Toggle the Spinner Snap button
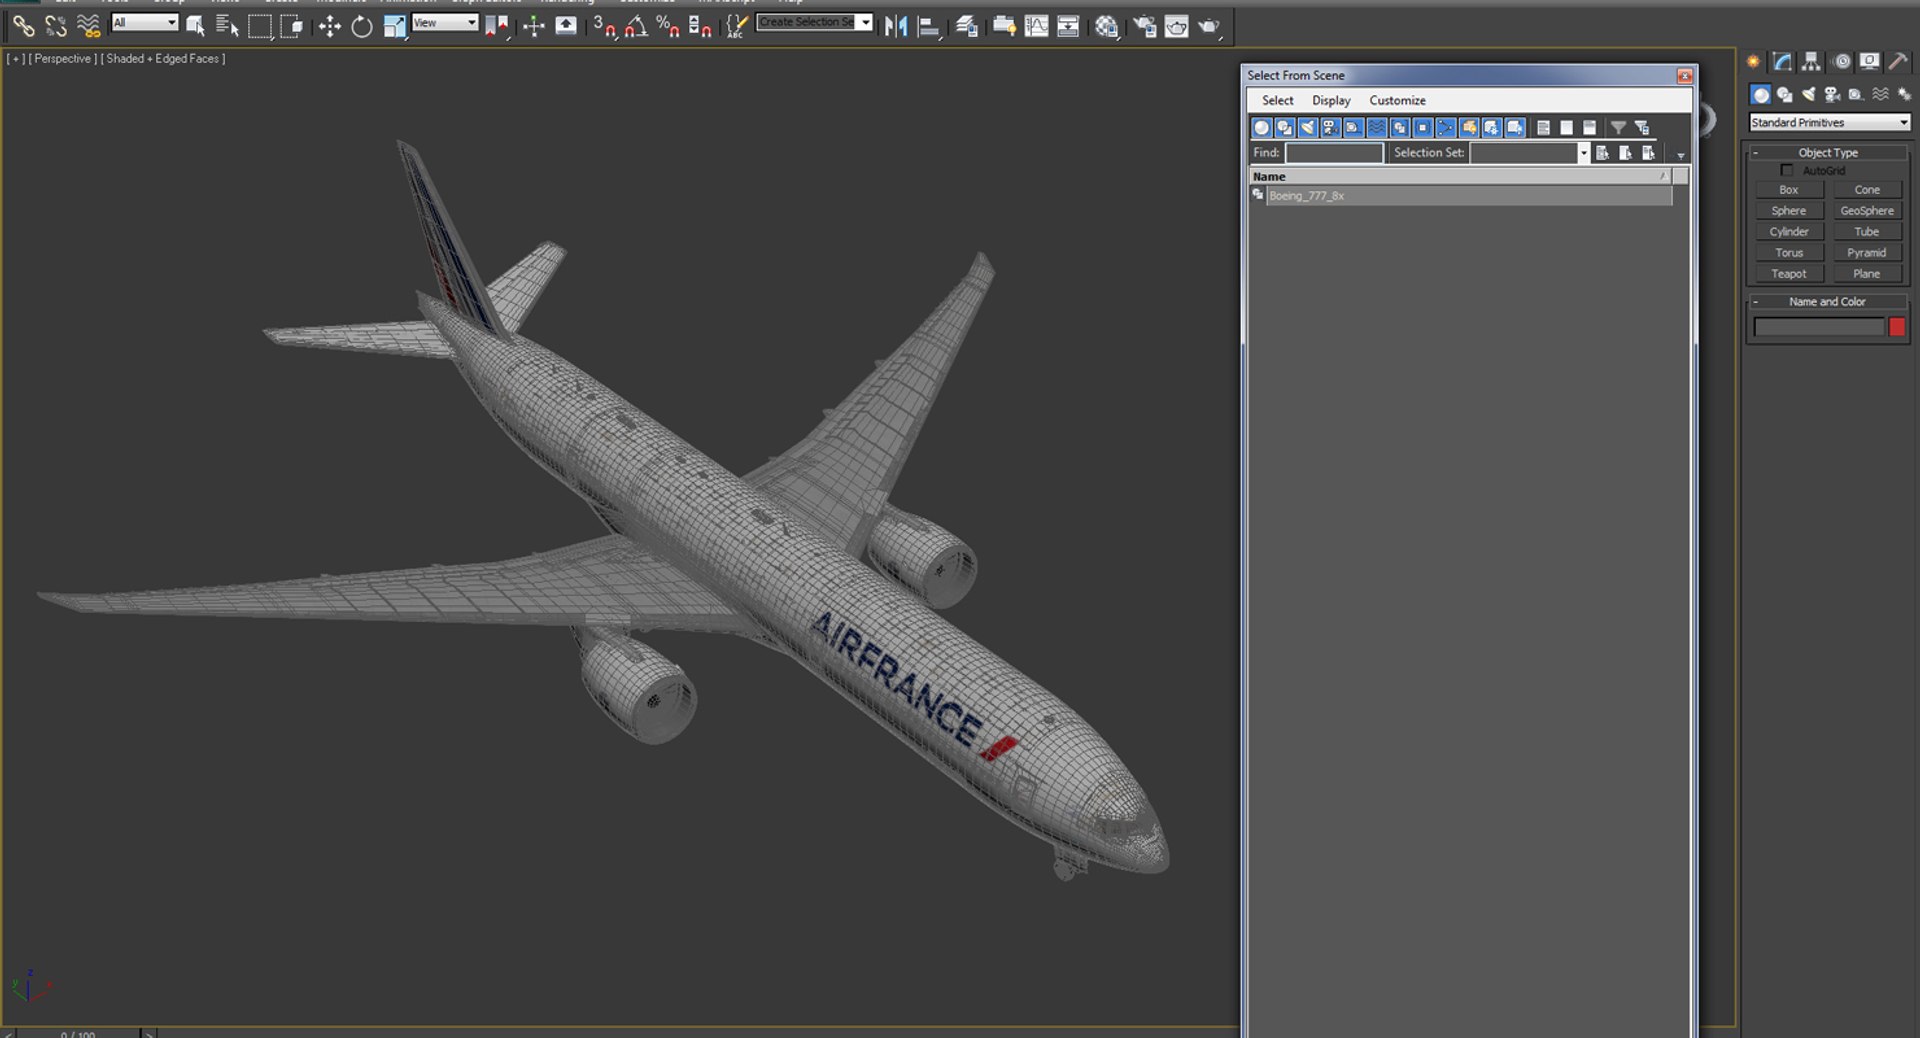1920x1038 pixels. click(x=700, y=26)
